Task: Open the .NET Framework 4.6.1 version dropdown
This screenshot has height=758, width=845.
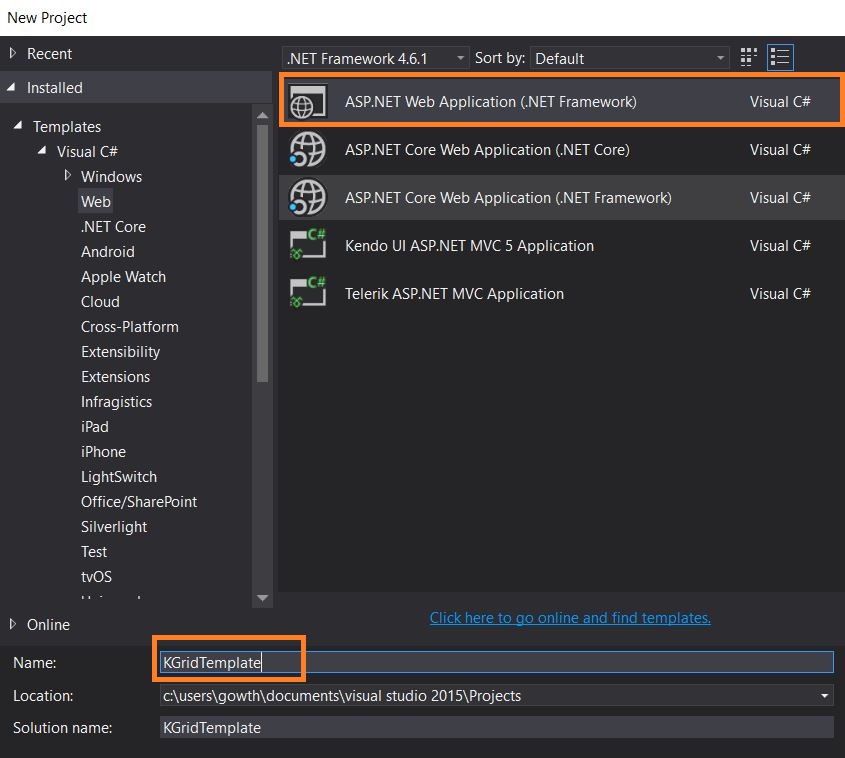Action: 459,58
